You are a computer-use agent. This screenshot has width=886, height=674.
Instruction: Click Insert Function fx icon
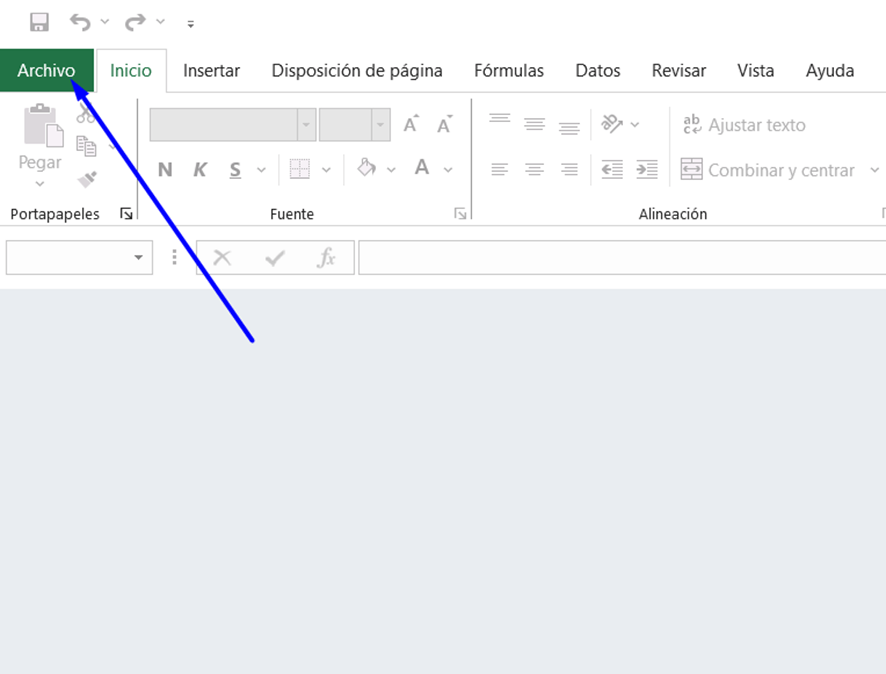[x=327, y=258]
